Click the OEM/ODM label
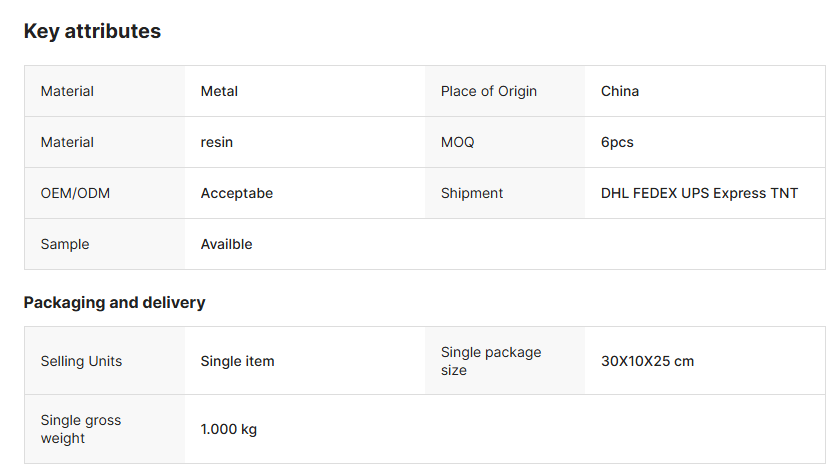Image resolution: width=834 pixels, height=475 pixels. click(75, 193)
